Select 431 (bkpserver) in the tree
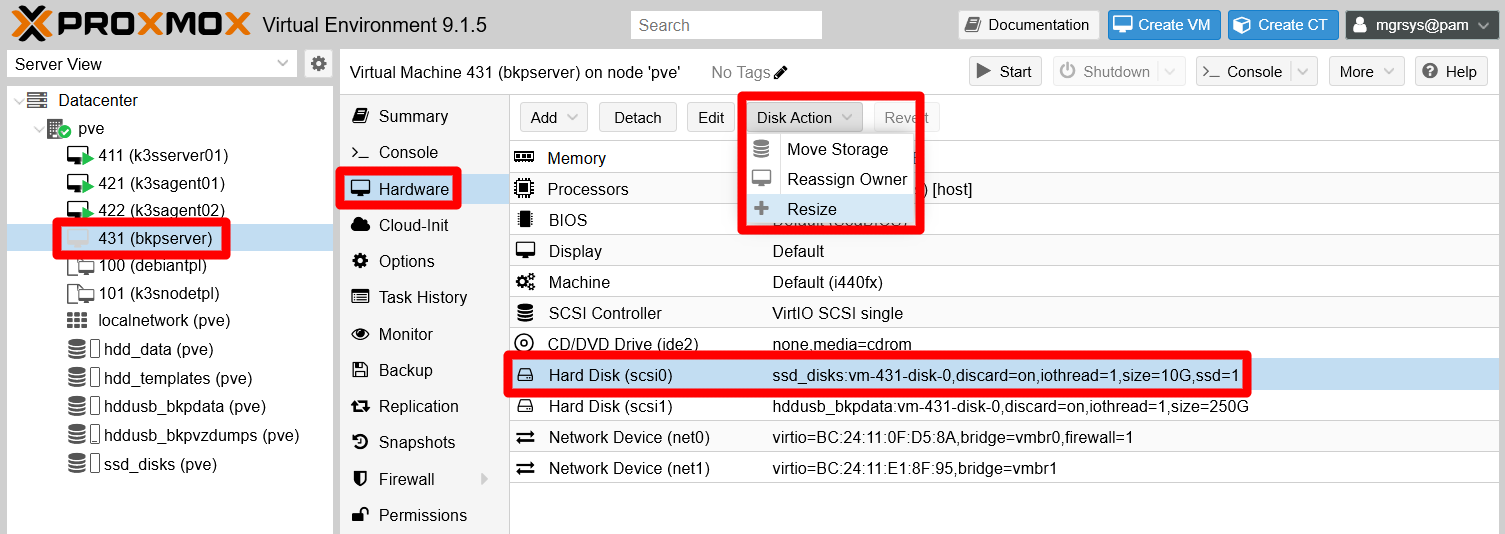 (x=170, y=238)
